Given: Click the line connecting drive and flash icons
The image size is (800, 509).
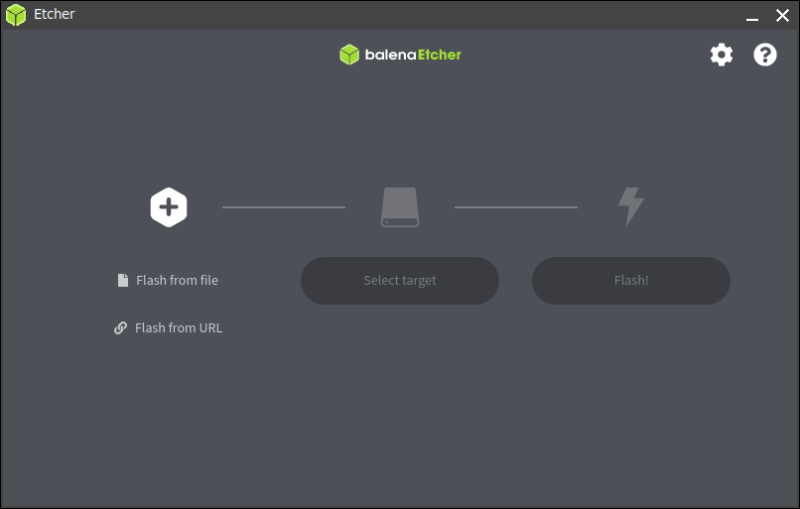Looking at the screenshot, I should pyautogui.click(x=516, y=207).
